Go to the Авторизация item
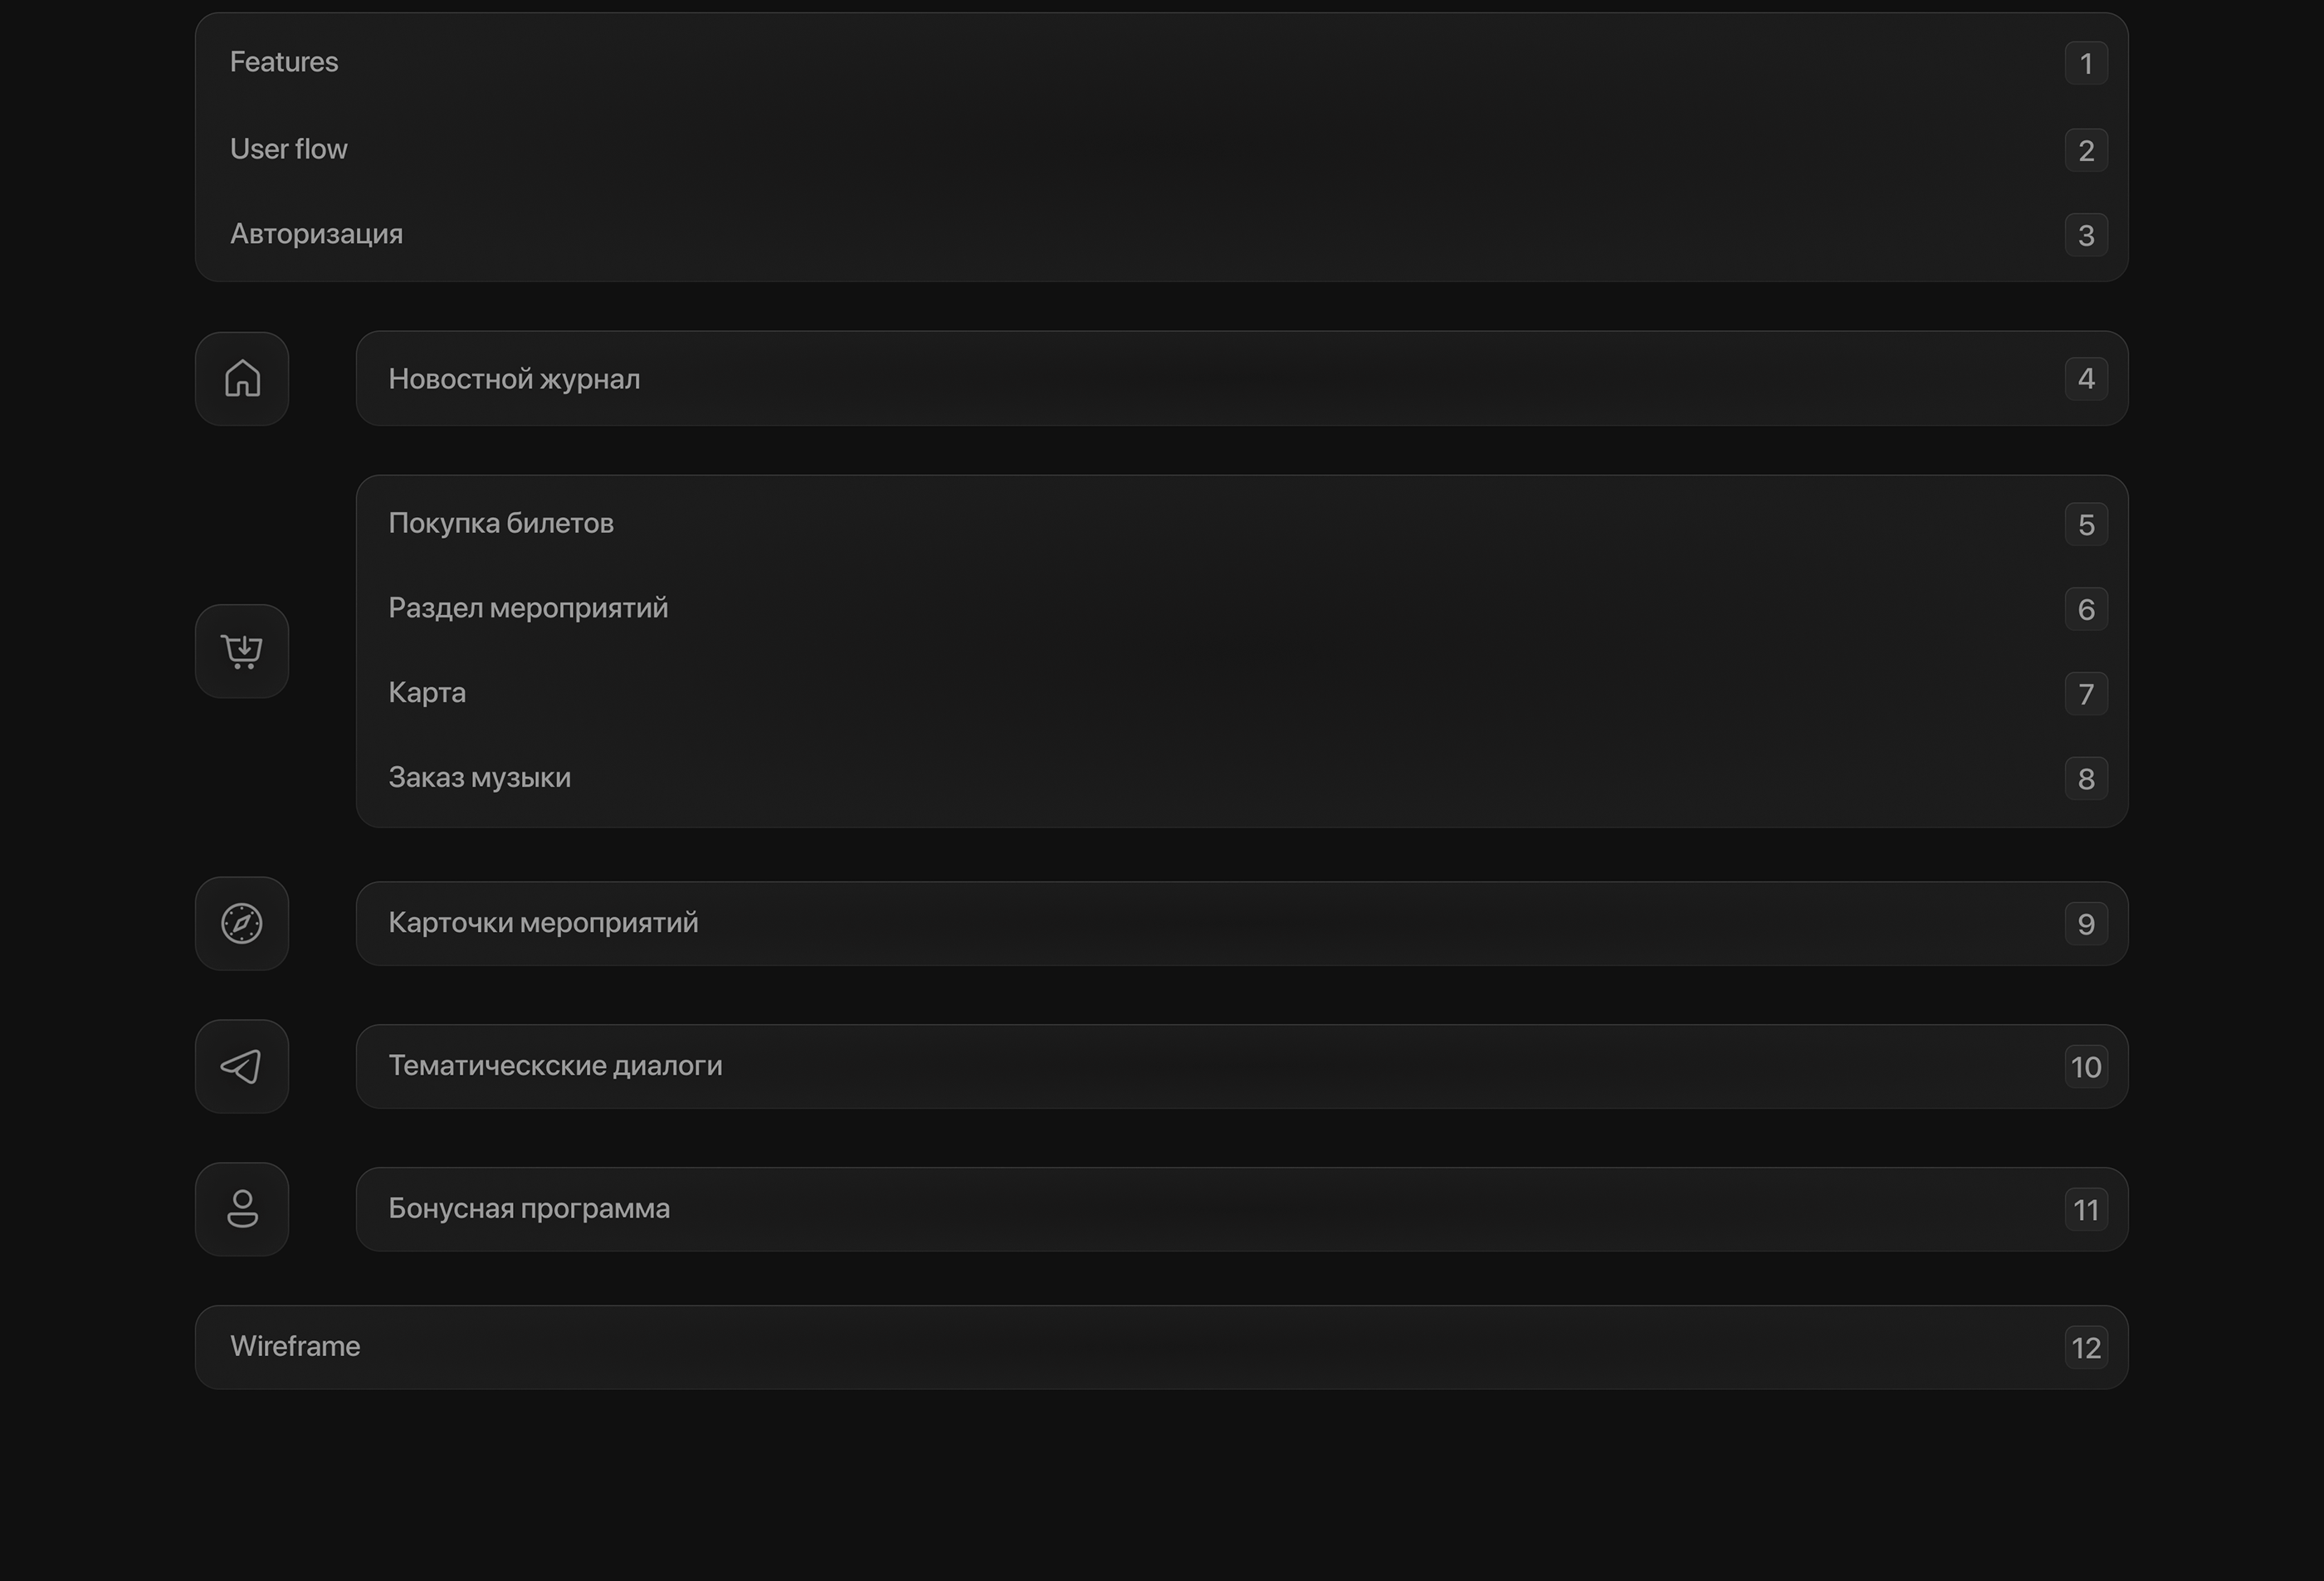2324x1581 pixels. [x=316, y=234]
